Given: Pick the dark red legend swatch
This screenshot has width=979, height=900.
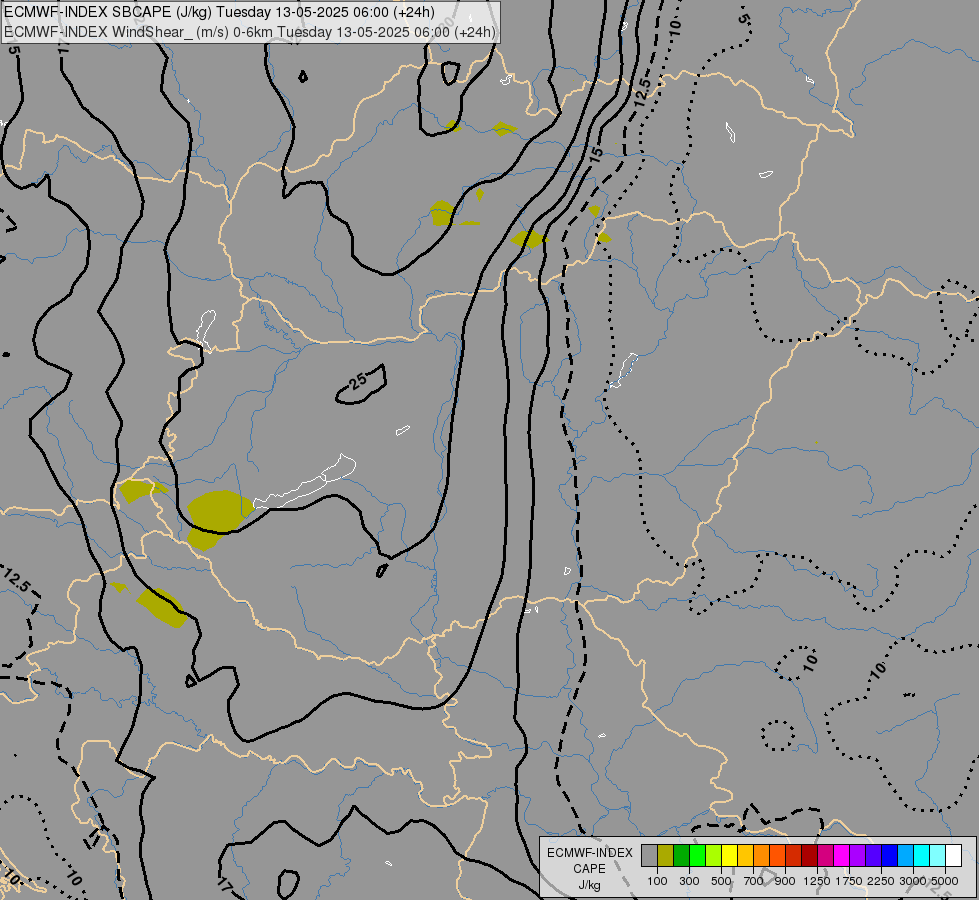Looking at the screenshot, I should [x=809, y=855].
